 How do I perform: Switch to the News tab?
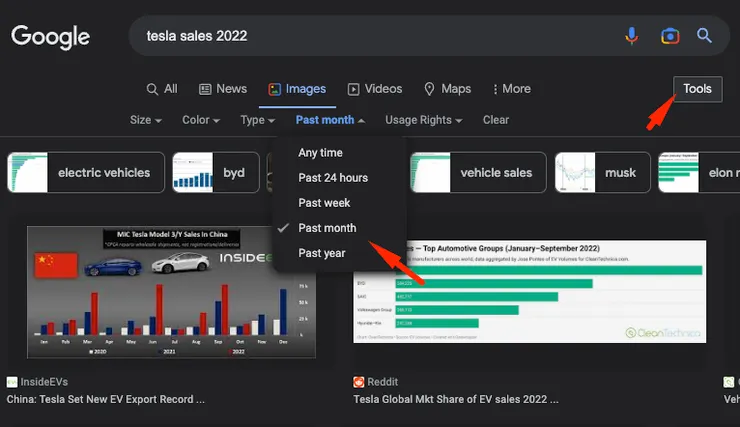[x=223, y=89]
